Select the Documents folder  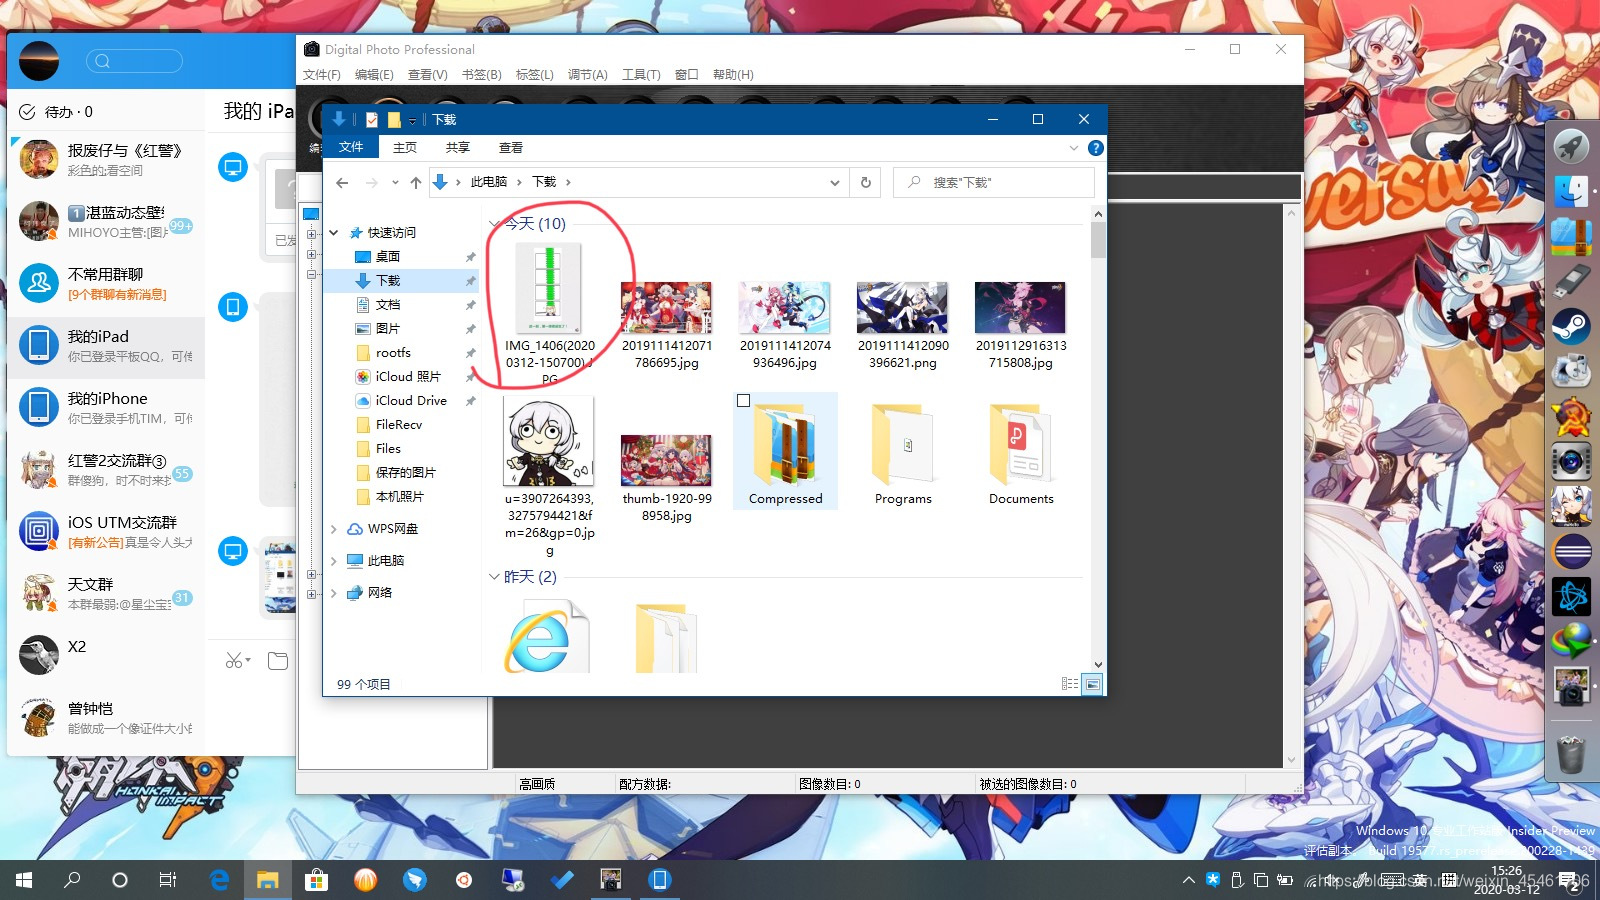point(1021,454)
